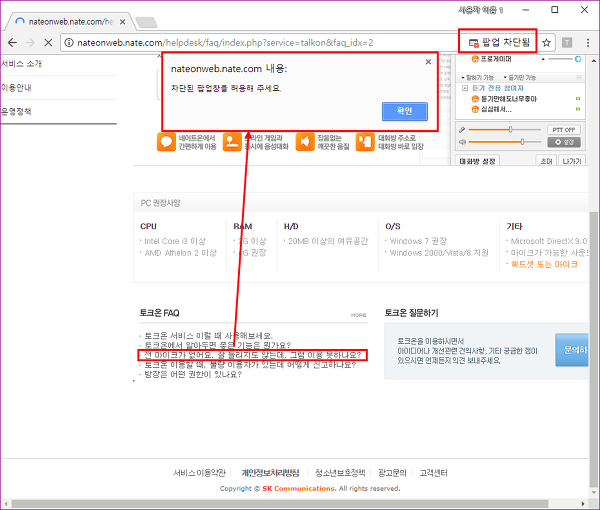Click the orange joystick icon for online games
This screenshot has height=510, width=600.
[x=232, y=142]
